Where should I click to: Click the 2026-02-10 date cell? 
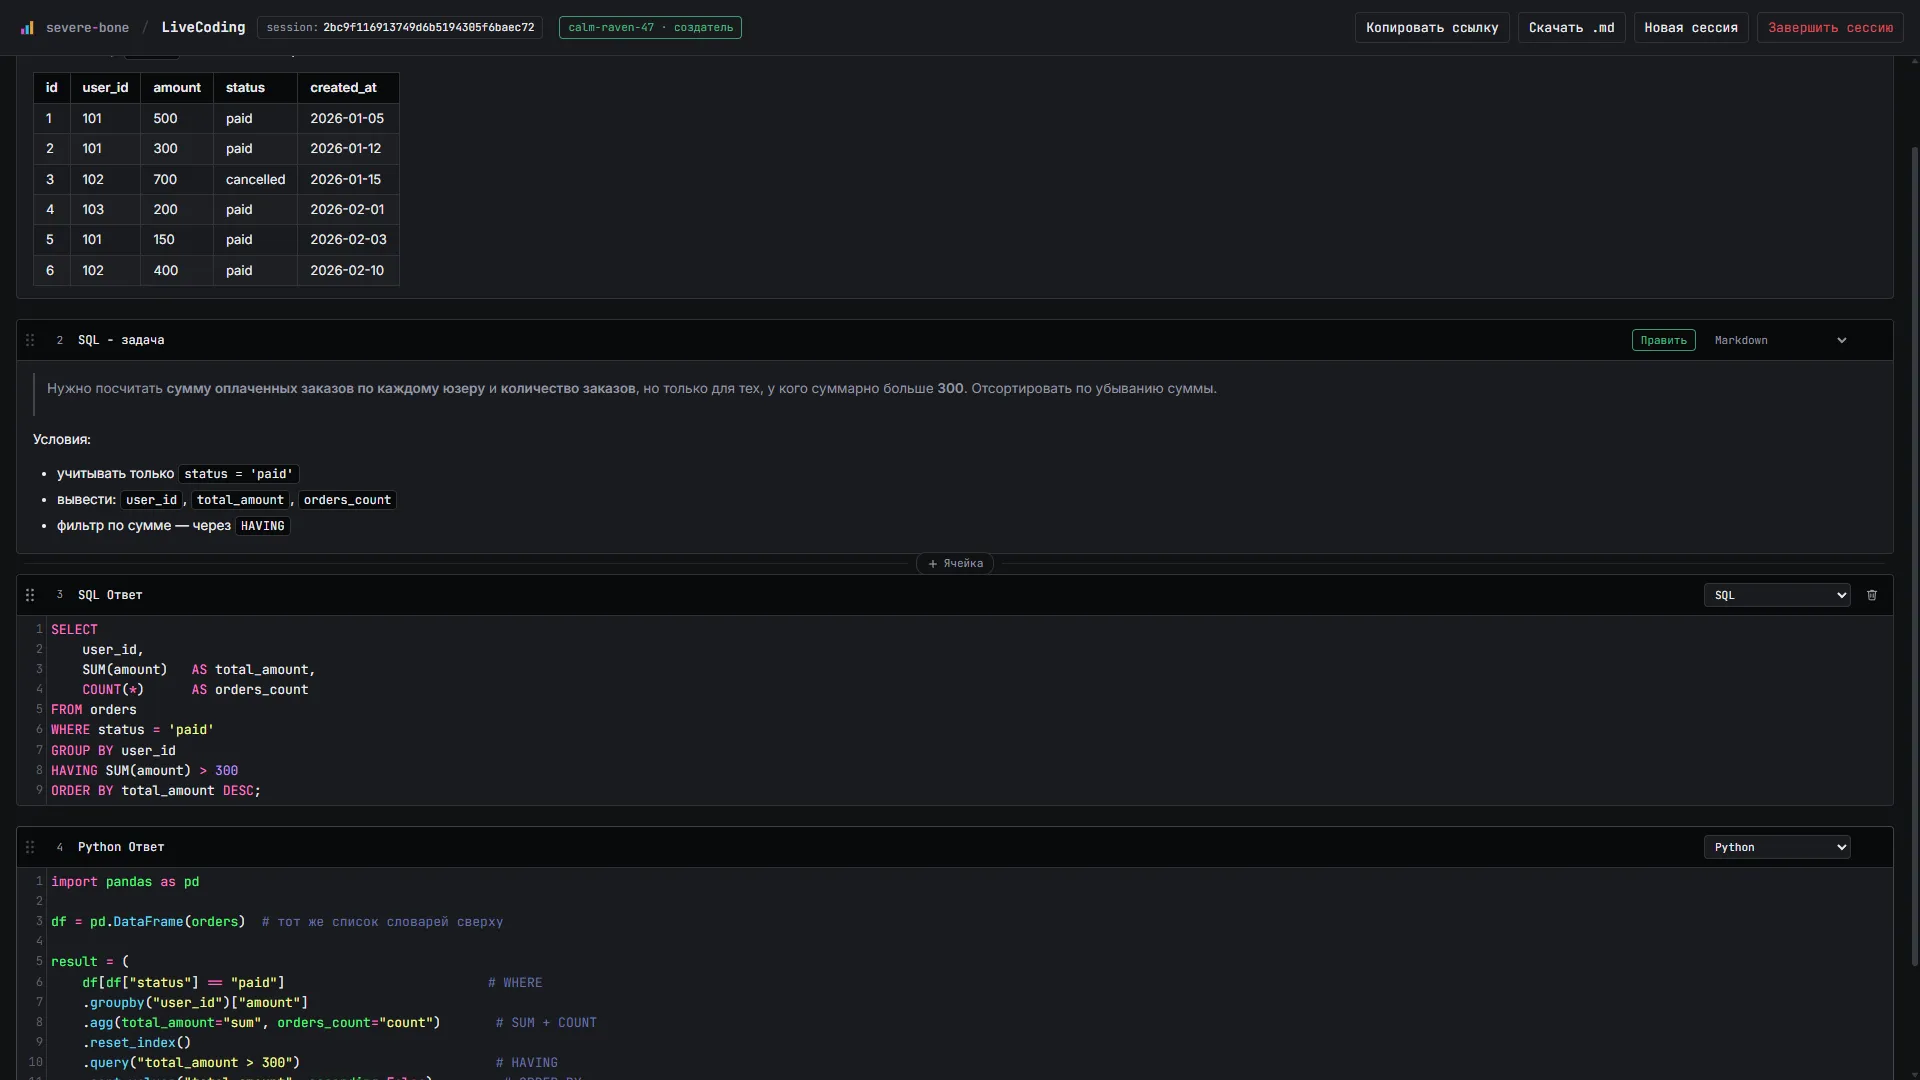(348, 271)
